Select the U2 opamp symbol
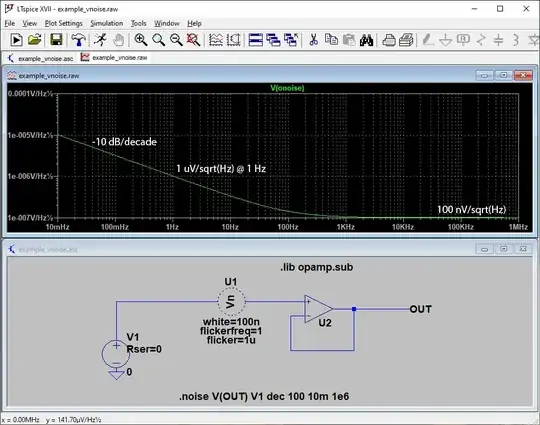Screen dimensions: 540x425 [318, 309]
